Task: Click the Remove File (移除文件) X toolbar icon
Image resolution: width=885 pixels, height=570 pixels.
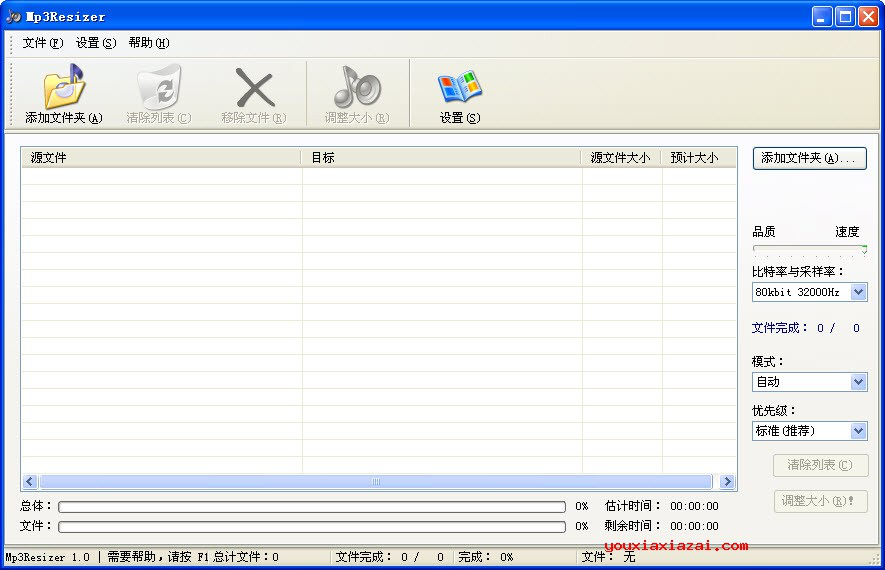Action: [x=253, y=90]
